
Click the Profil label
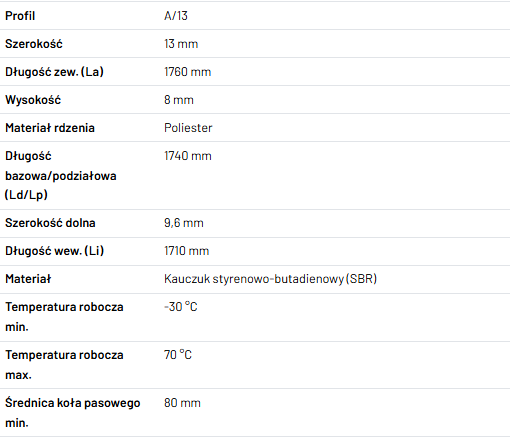(20, 16)
